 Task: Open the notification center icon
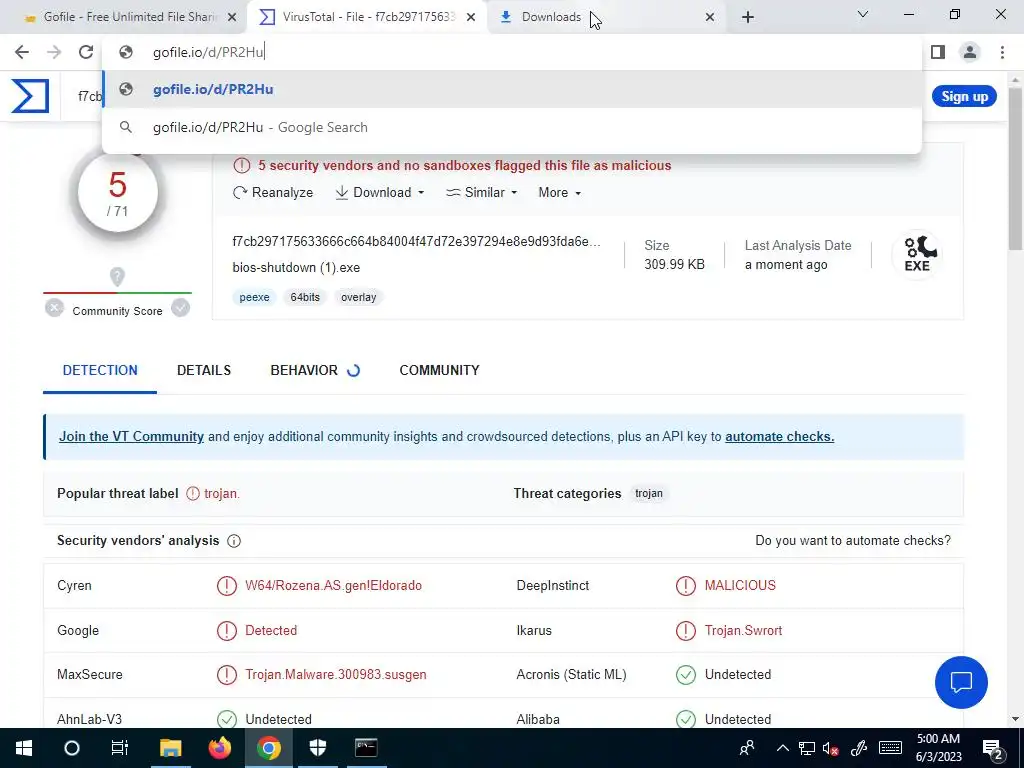tap(993, 748)
